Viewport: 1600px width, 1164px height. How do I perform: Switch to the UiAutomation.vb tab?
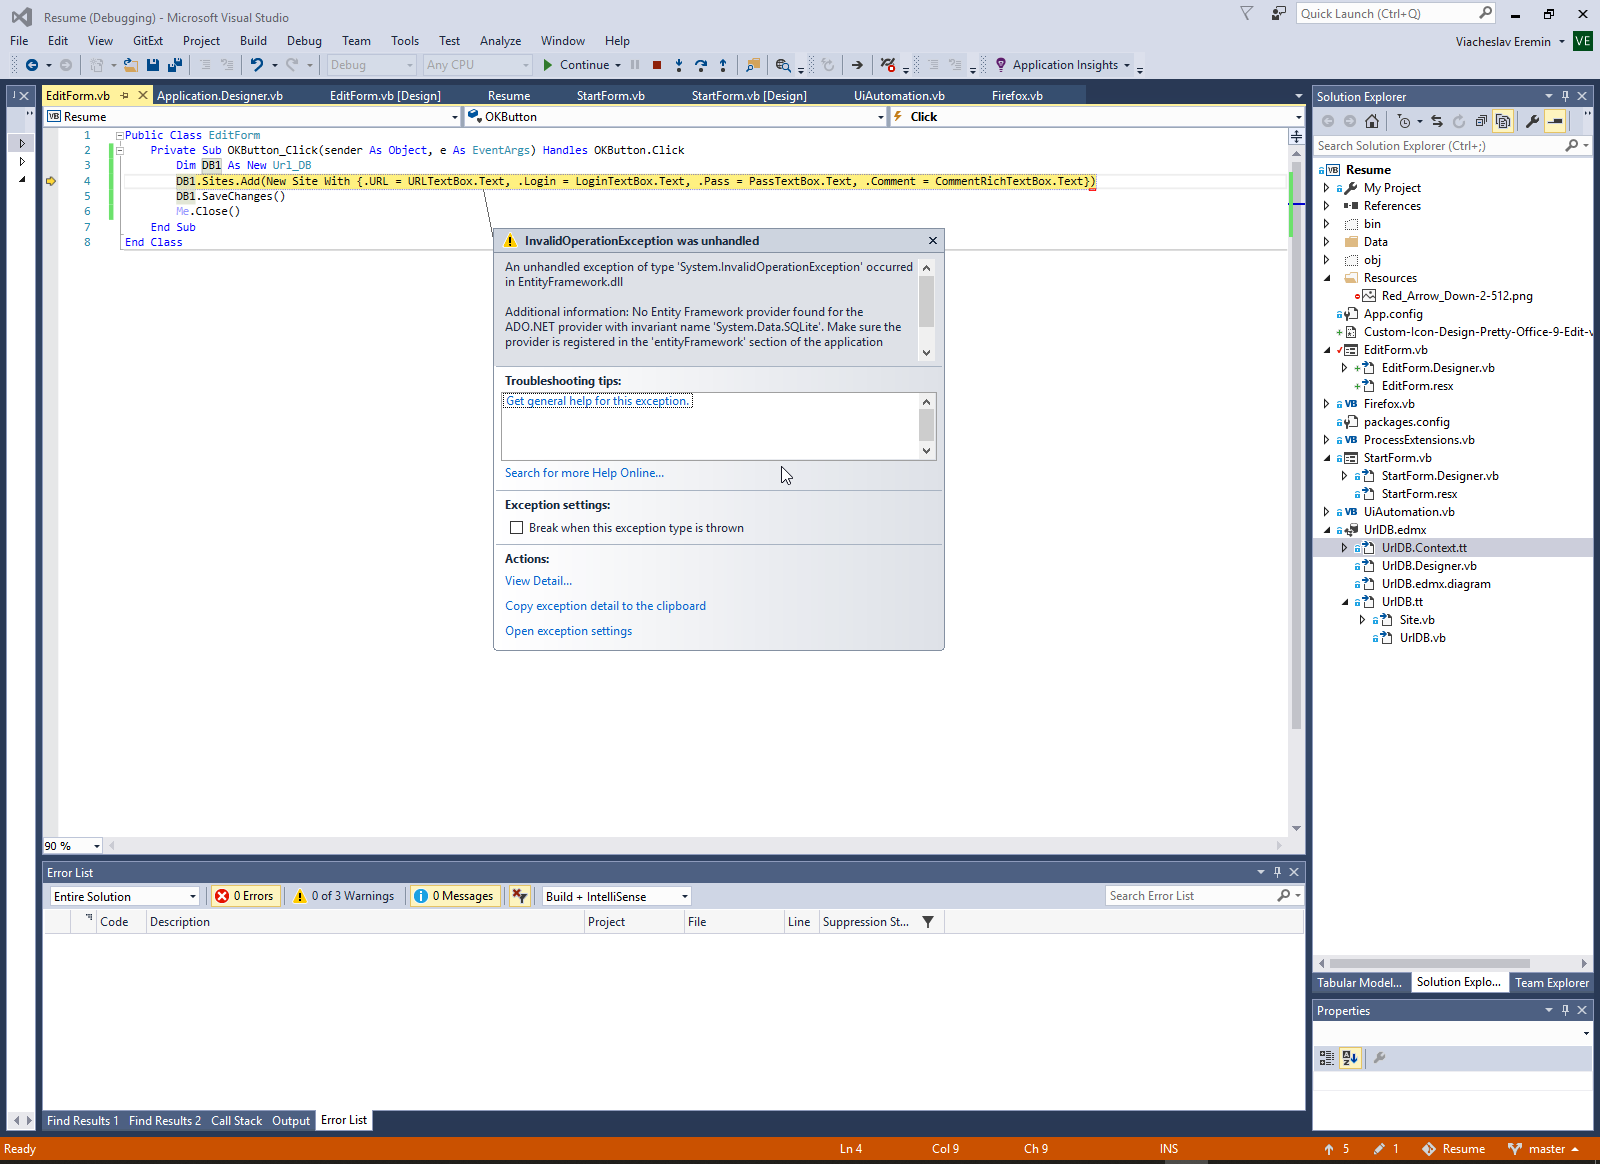pyautogui.click(x=899, y=96)
